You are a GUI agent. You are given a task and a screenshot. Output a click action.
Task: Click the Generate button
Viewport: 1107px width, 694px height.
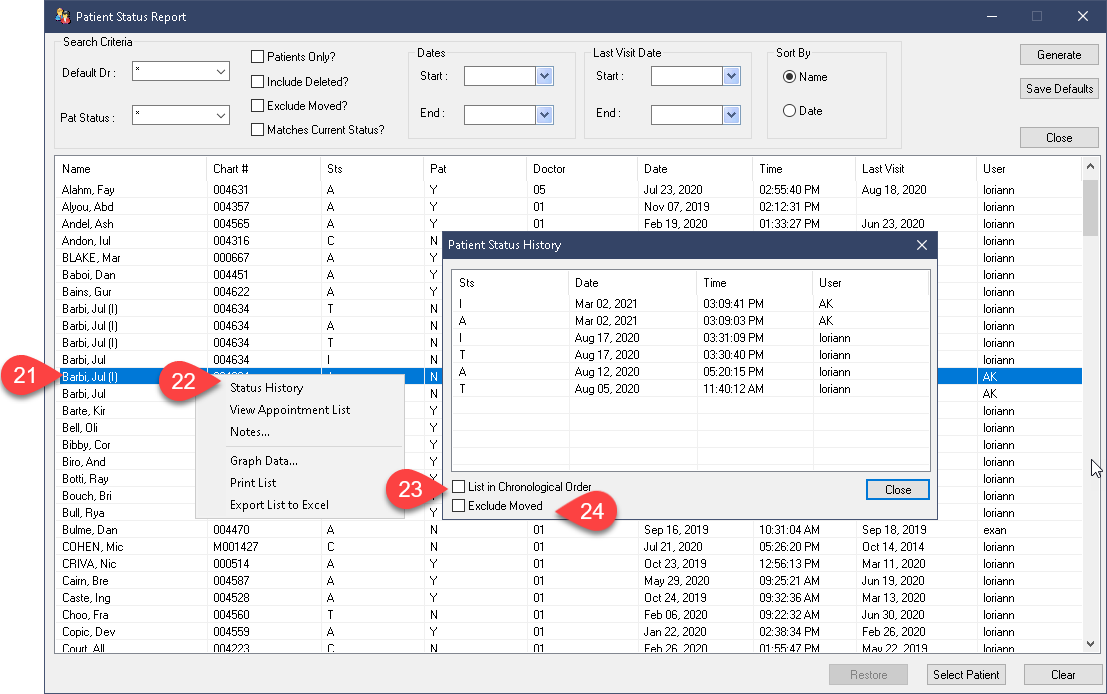click(1059, 54)
